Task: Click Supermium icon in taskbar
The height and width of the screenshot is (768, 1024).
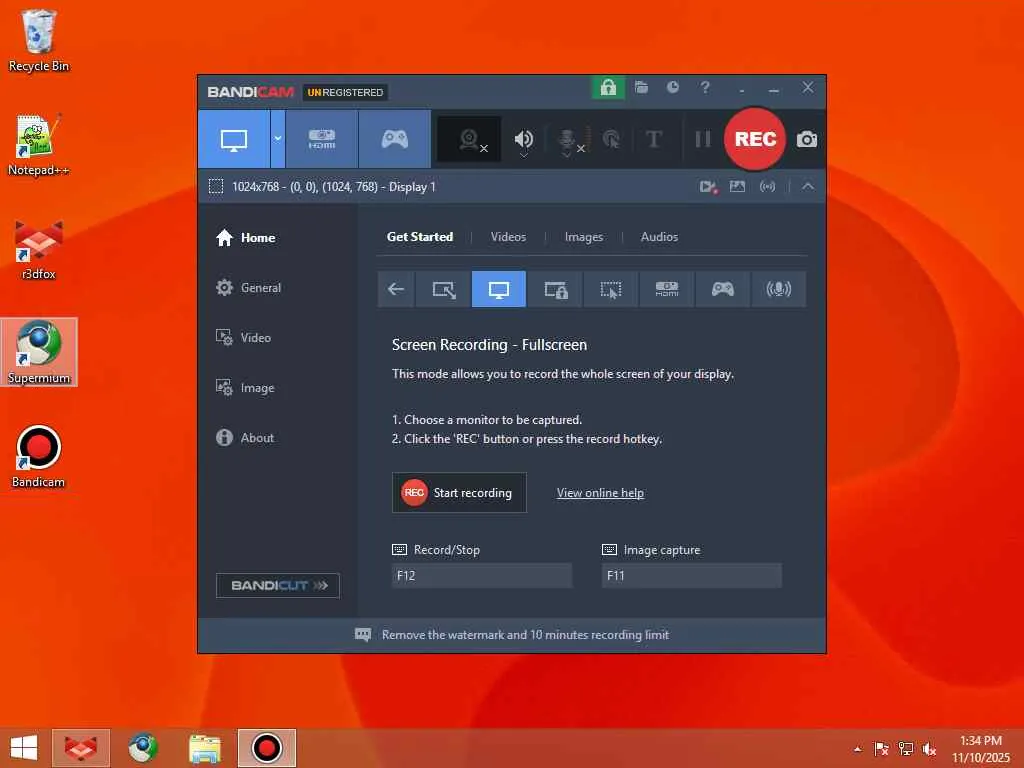Action: pyautogui.click(x=142, y=748)
